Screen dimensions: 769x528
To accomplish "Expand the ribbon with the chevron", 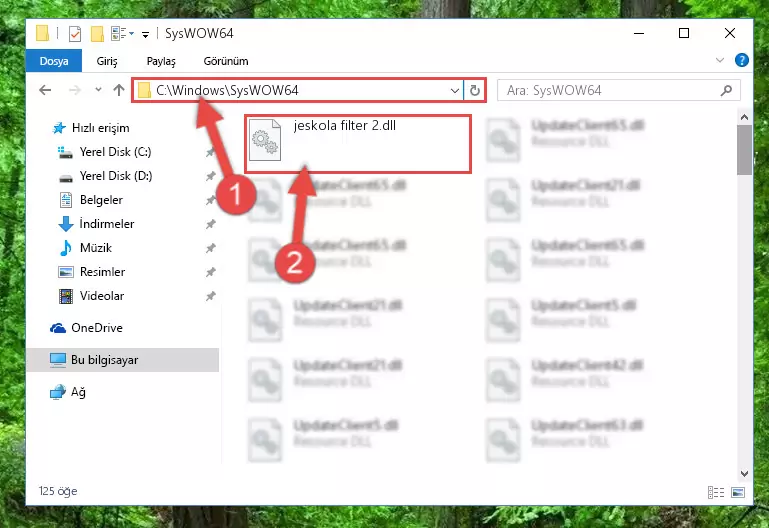I will pos(719,60).
